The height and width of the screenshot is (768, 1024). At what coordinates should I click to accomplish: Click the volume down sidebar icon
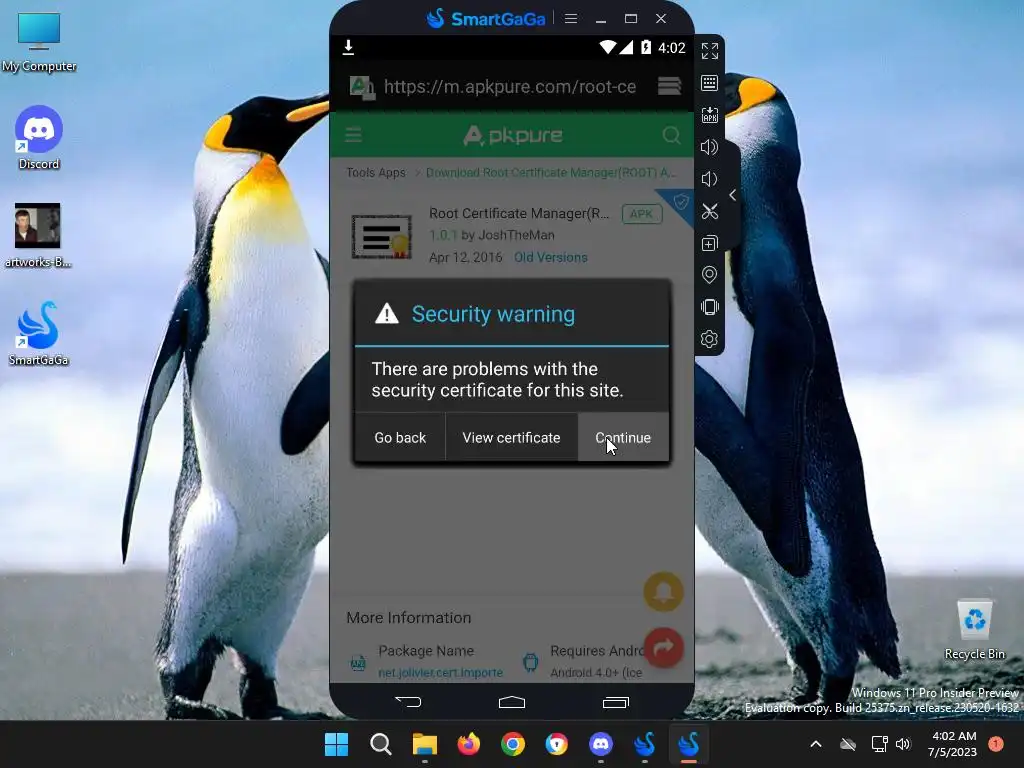coord(709,179)
